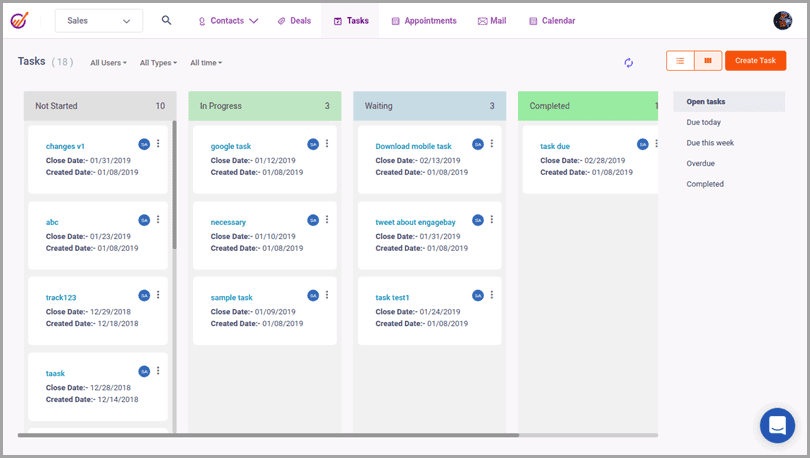Image resolution: width=810 pixels, height=458 pixels.
Task: Click the refresh tasks icon
Action: coord(629,62)
